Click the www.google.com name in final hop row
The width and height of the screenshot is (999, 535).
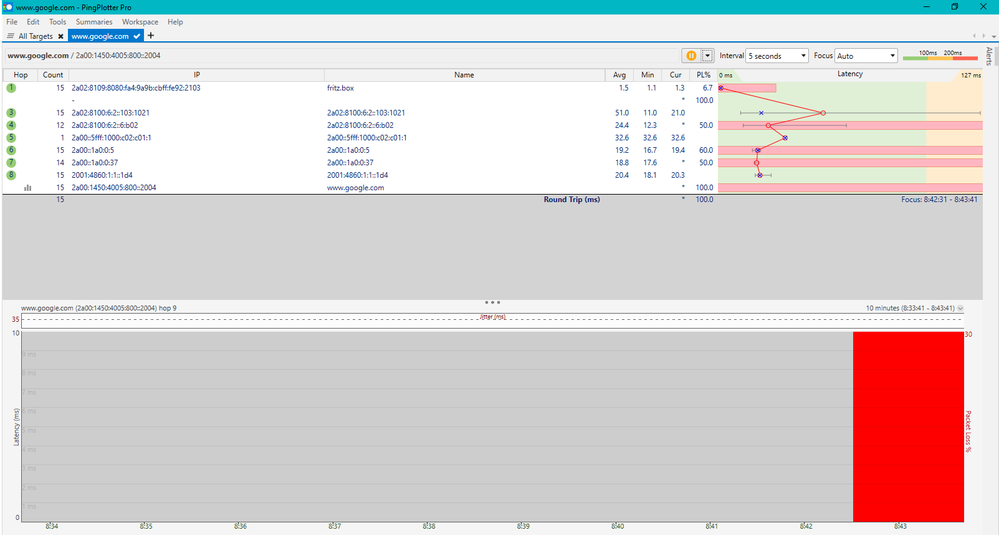tap(356, 188)
